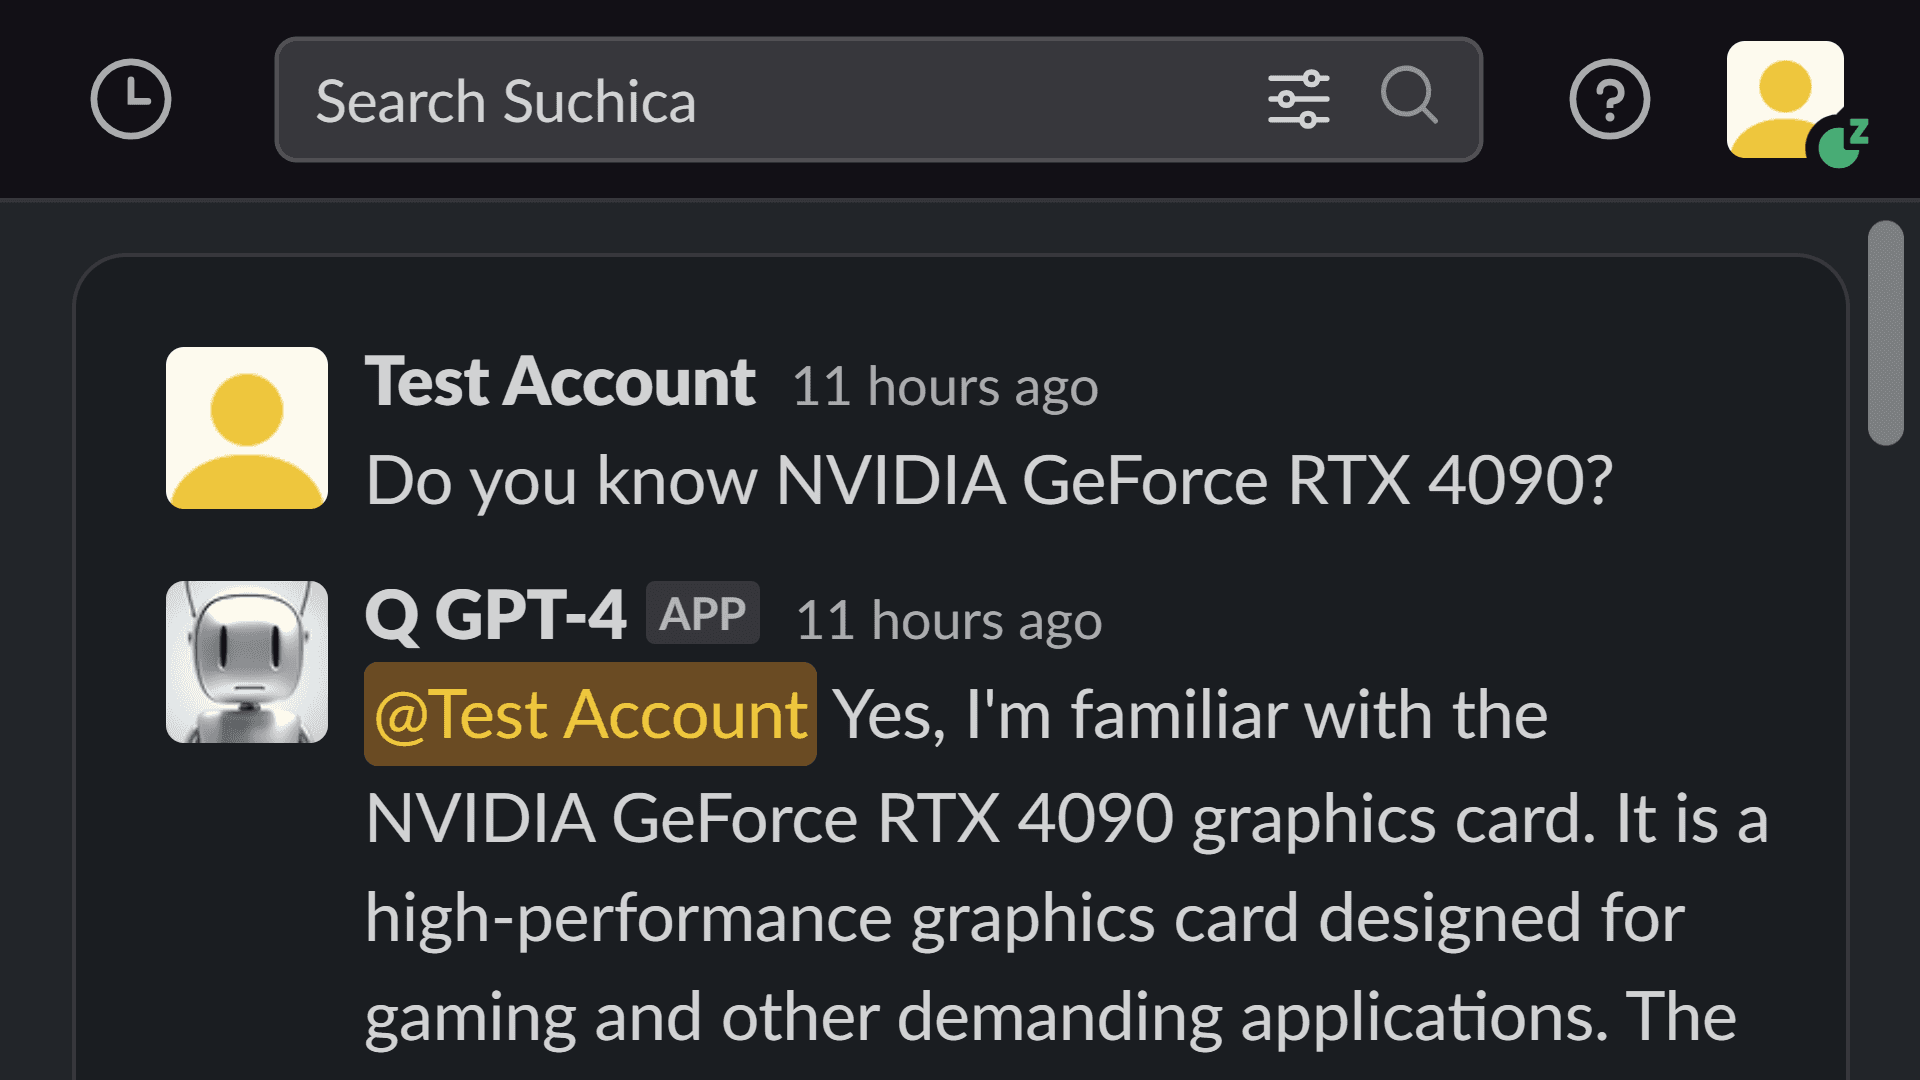Image resolution: width=1920 pixels, height=1080 pixels.
Task: Click the Q GPT-4 bot display name
Action: (x=497, y=616)
